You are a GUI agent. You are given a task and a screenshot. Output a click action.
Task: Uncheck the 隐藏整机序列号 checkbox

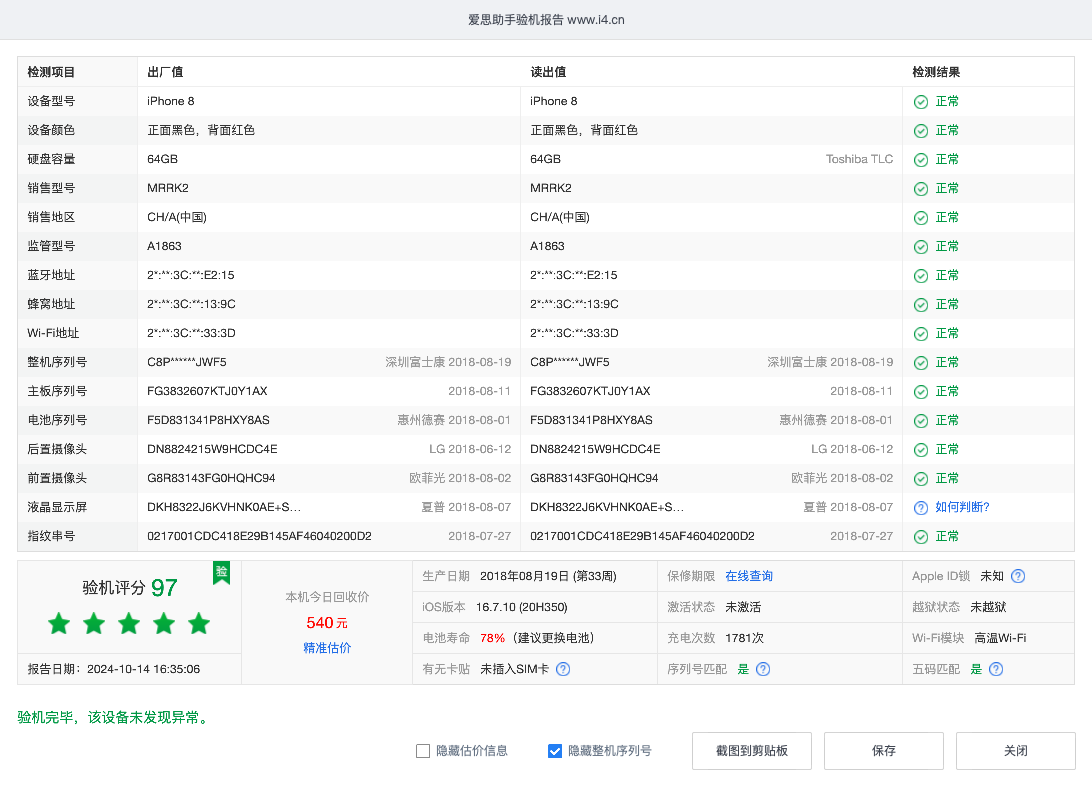[555, 751]
